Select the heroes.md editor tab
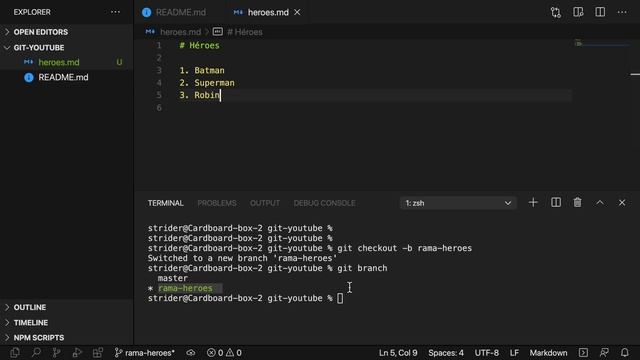The height and width of the screenshot is (360, 640). pyautogui.click(x=268, y=12)
